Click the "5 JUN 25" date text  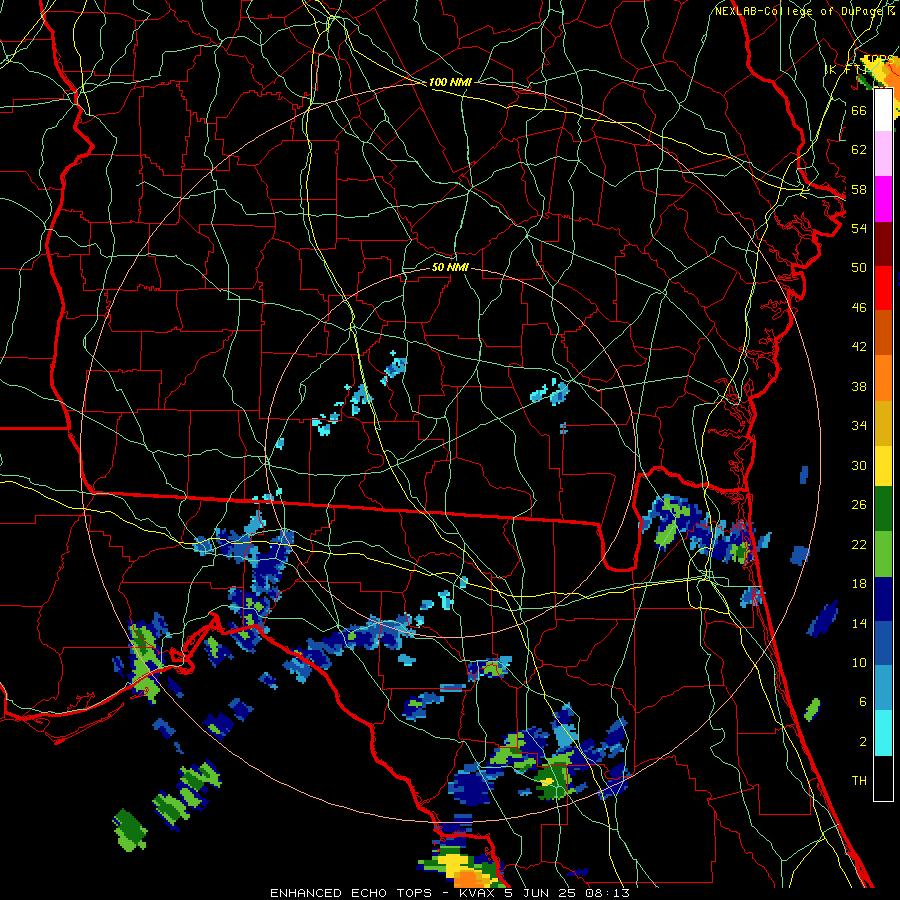coord(541,893)
